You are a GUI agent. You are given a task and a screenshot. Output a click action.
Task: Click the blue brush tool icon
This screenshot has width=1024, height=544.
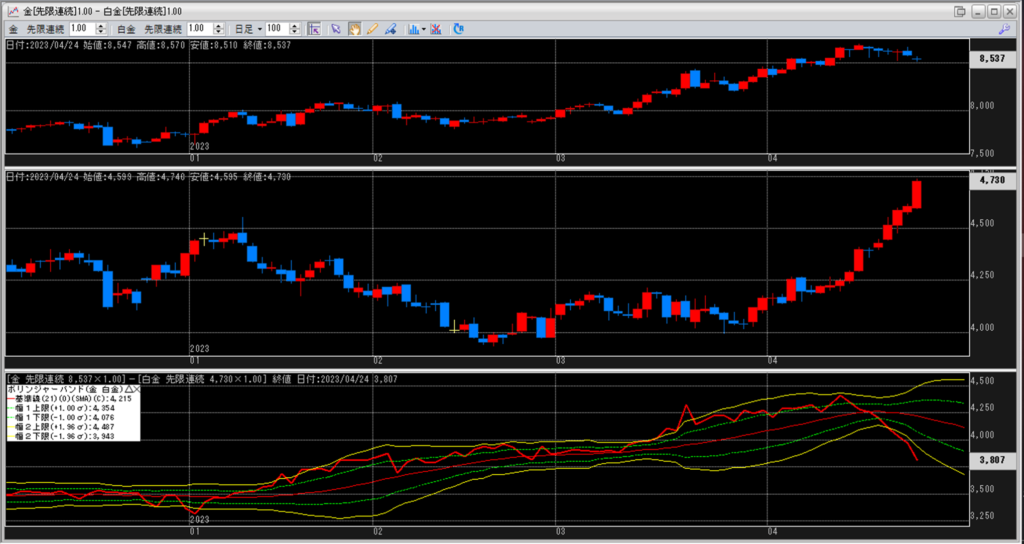pos(390,29)
